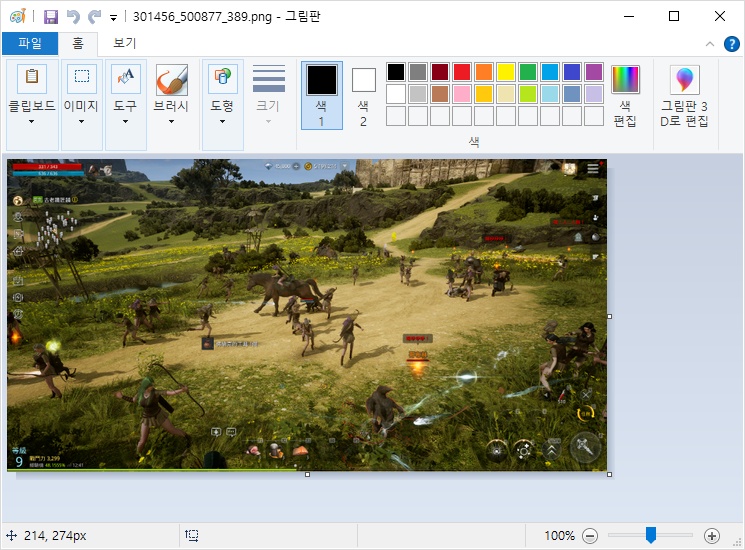Click the 이미지 selection rectangle icon
Viewport: 745px width, 550px height.
[82, 78]
